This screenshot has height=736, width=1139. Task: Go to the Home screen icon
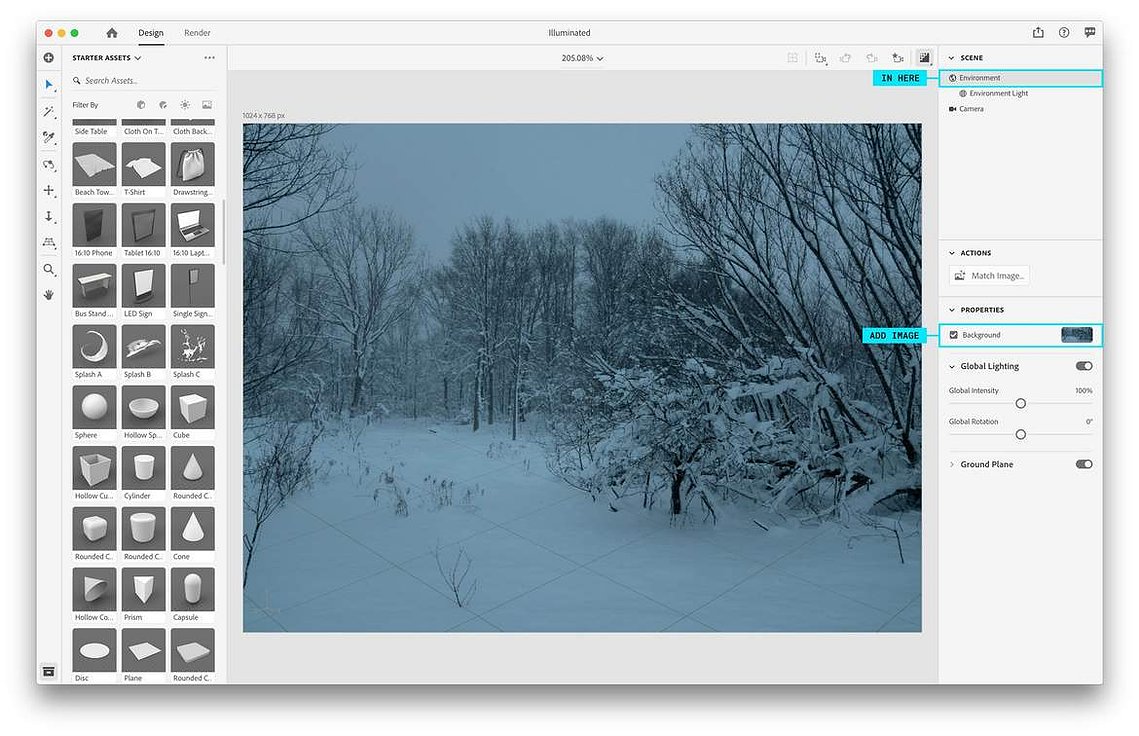(111, 33)
